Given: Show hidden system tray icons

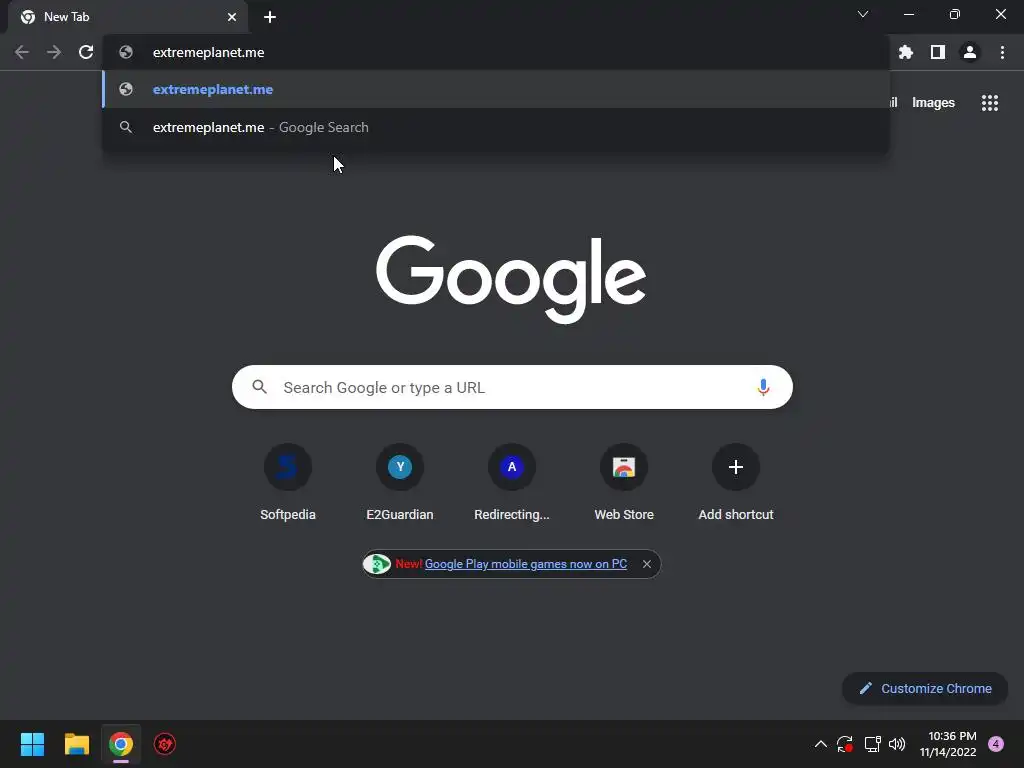Looking at the screenshot, I should pos(820,744).
